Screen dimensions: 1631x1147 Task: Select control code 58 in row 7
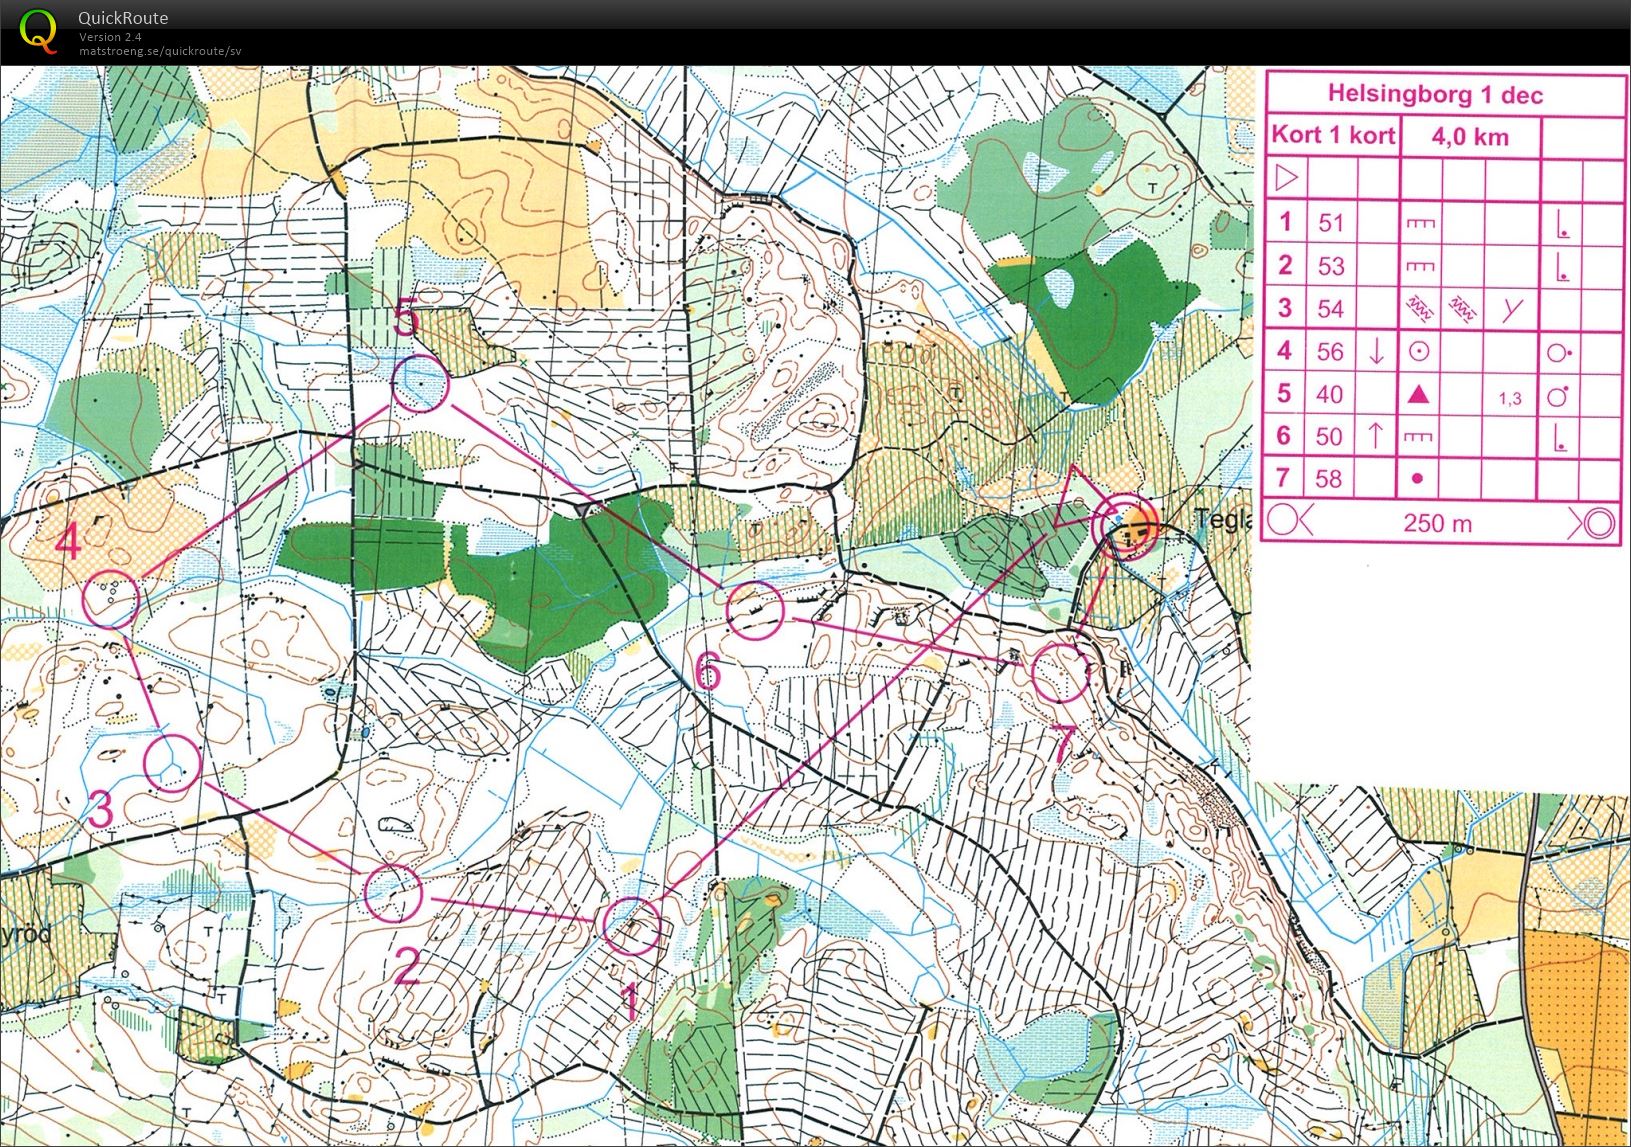pos(1330,479)
